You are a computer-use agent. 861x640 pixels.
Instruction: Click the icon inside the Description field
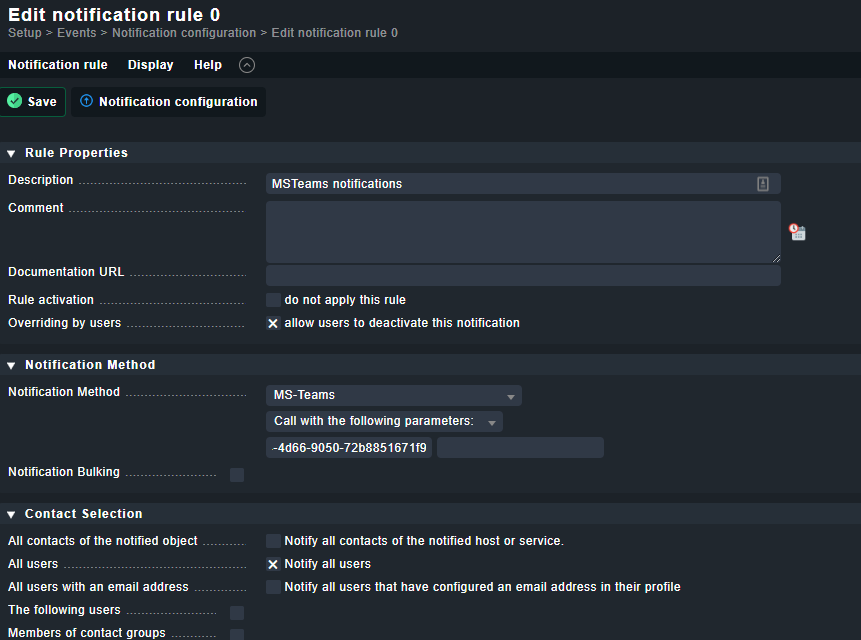(763, 184)
